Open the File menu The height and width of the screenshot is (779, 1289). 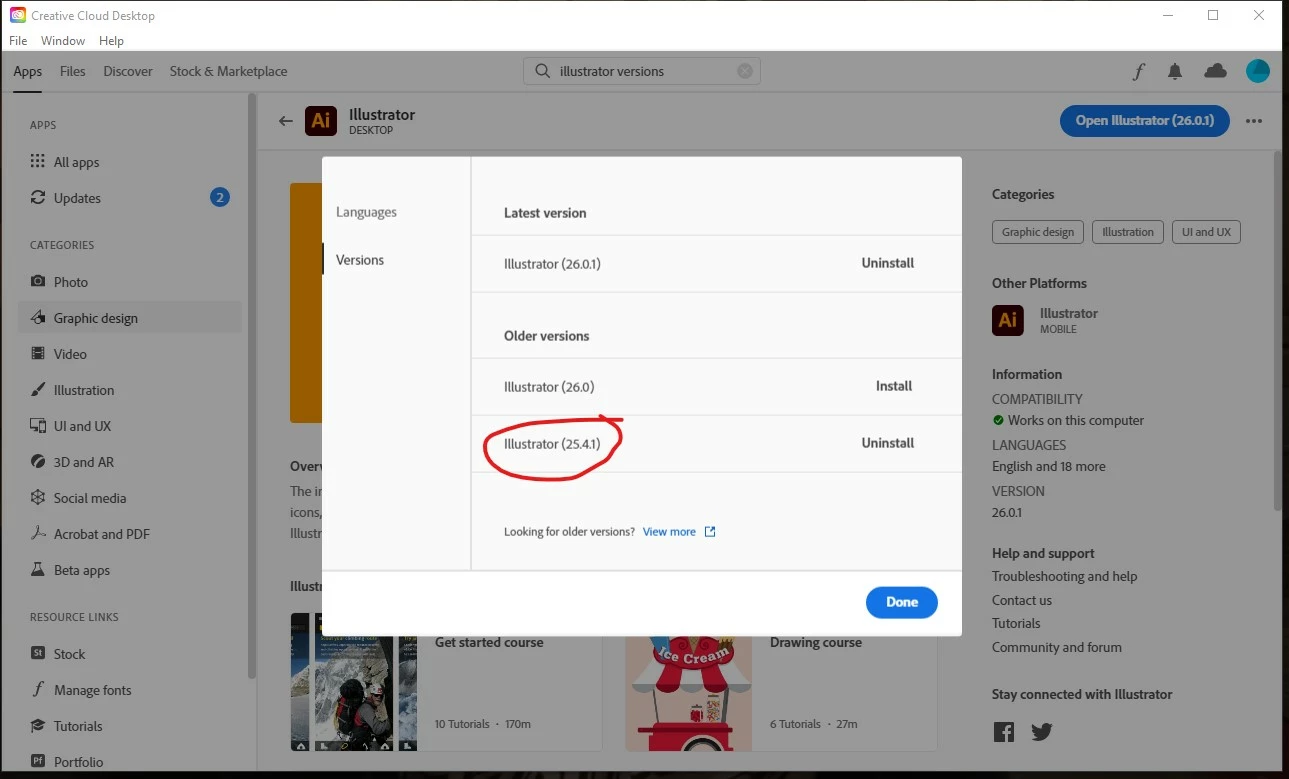(18, 41)
